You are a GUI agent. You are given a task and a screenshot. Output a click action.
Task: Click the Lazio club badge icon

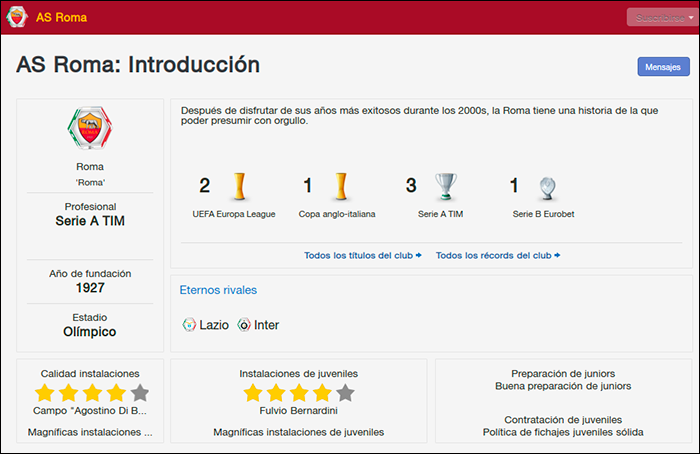pos(189,325)
